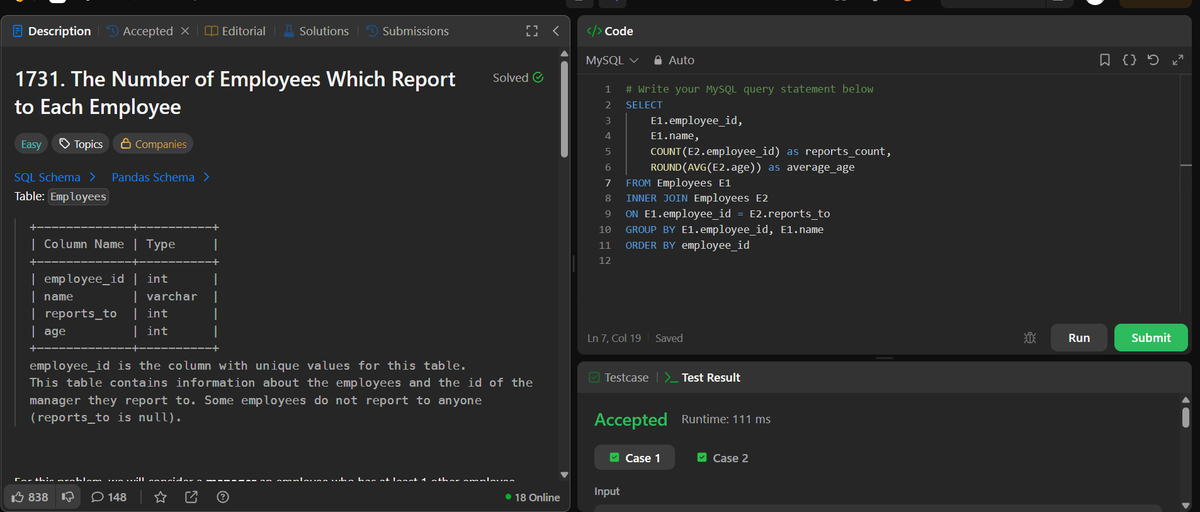Close the Accepted tab
The image size is (1200, 512).
pyautogui.click(x=185, y=31)
